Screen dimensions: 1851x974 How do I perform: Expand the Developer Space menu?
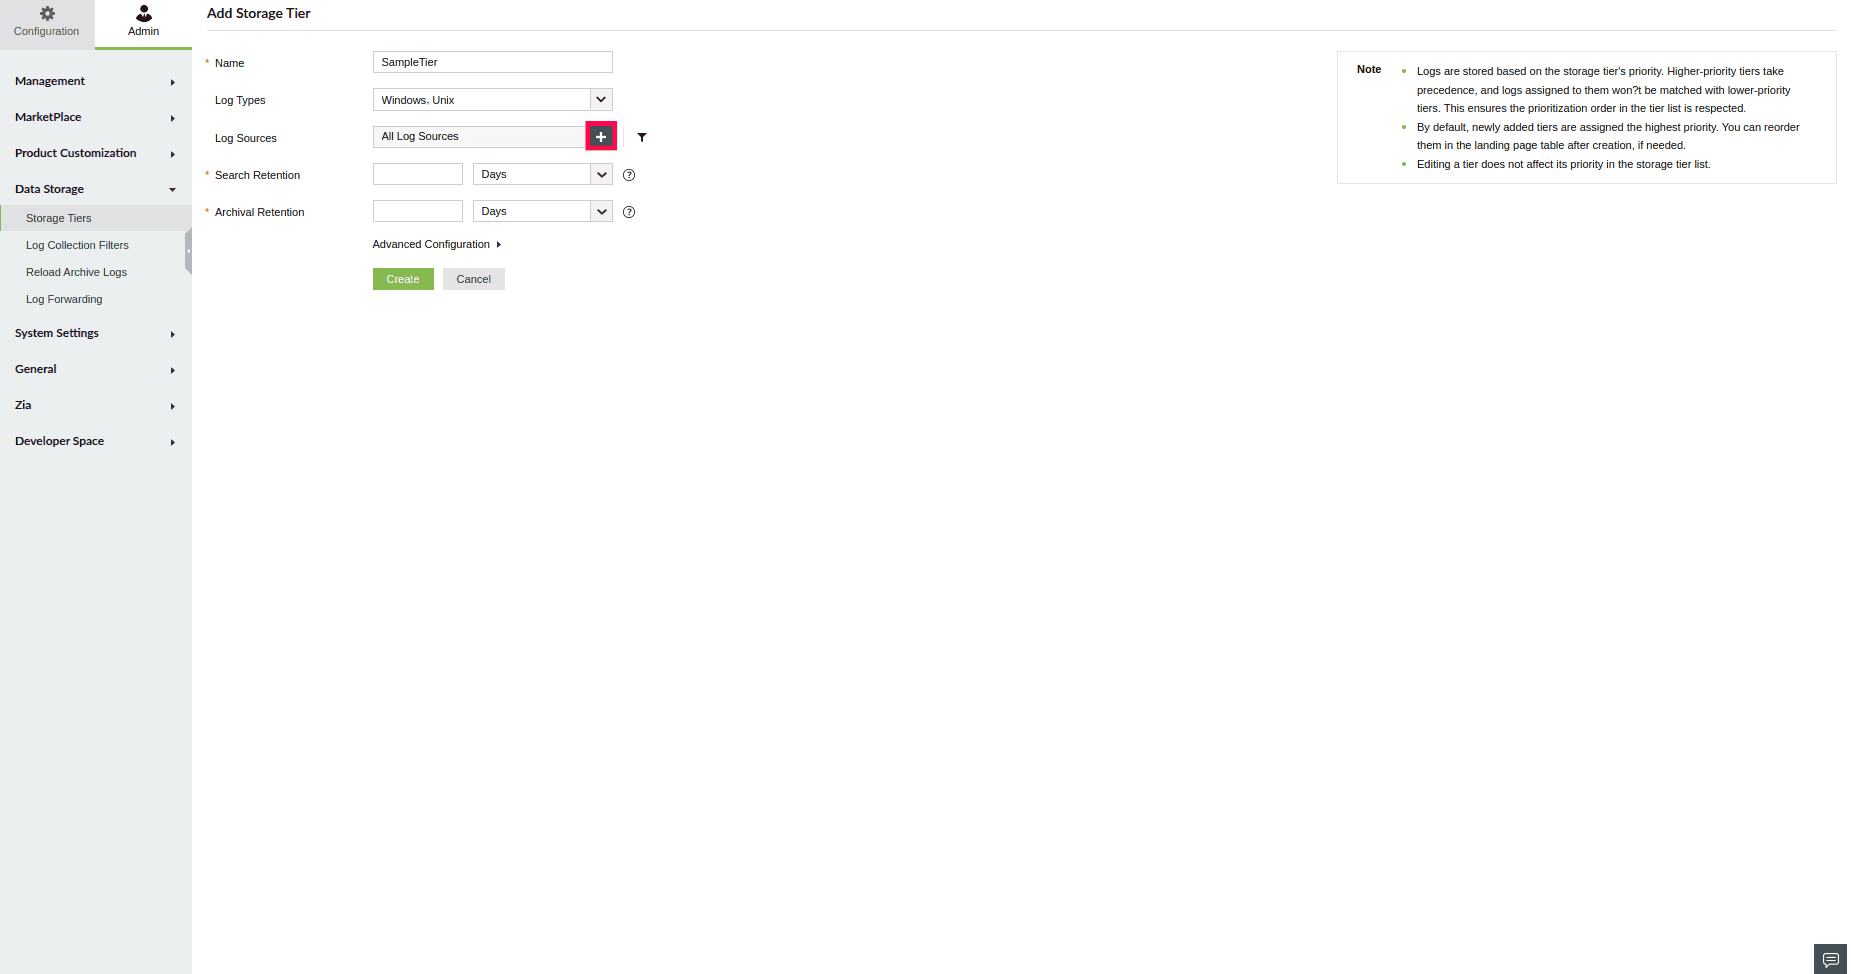pos(96,441)
